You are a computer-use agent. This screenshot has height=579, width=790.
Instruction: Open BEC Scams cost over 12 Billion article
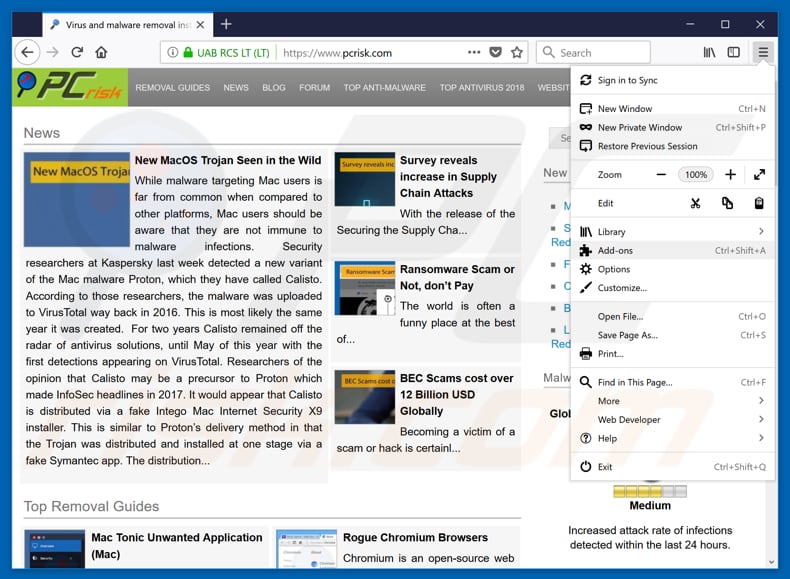pyautogui.click(x=456, y=395)
